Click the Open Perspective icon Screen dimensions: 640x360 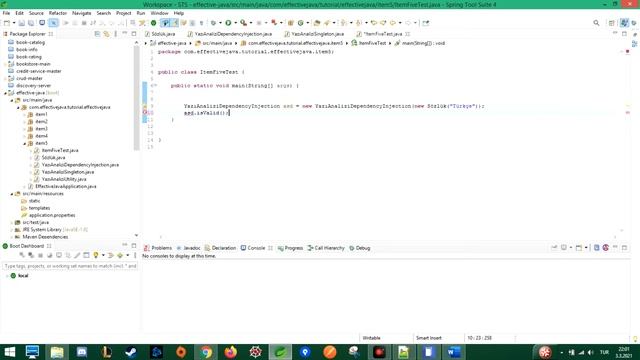[611, 23]
